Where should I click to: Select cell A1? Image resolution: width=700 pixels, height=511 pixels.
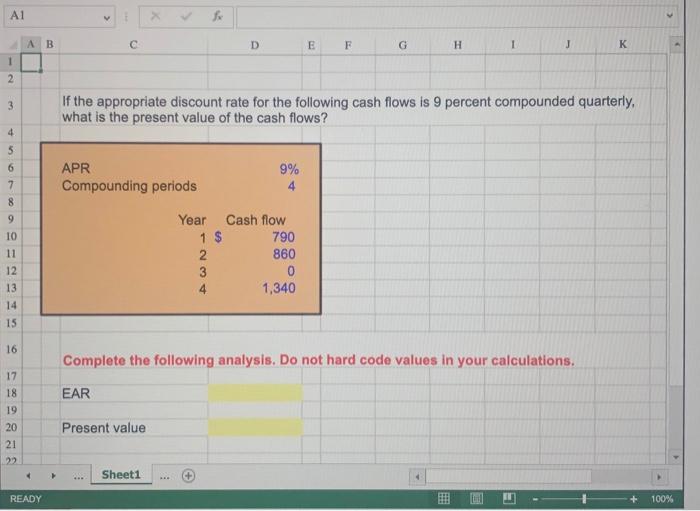tap(31, 62)
